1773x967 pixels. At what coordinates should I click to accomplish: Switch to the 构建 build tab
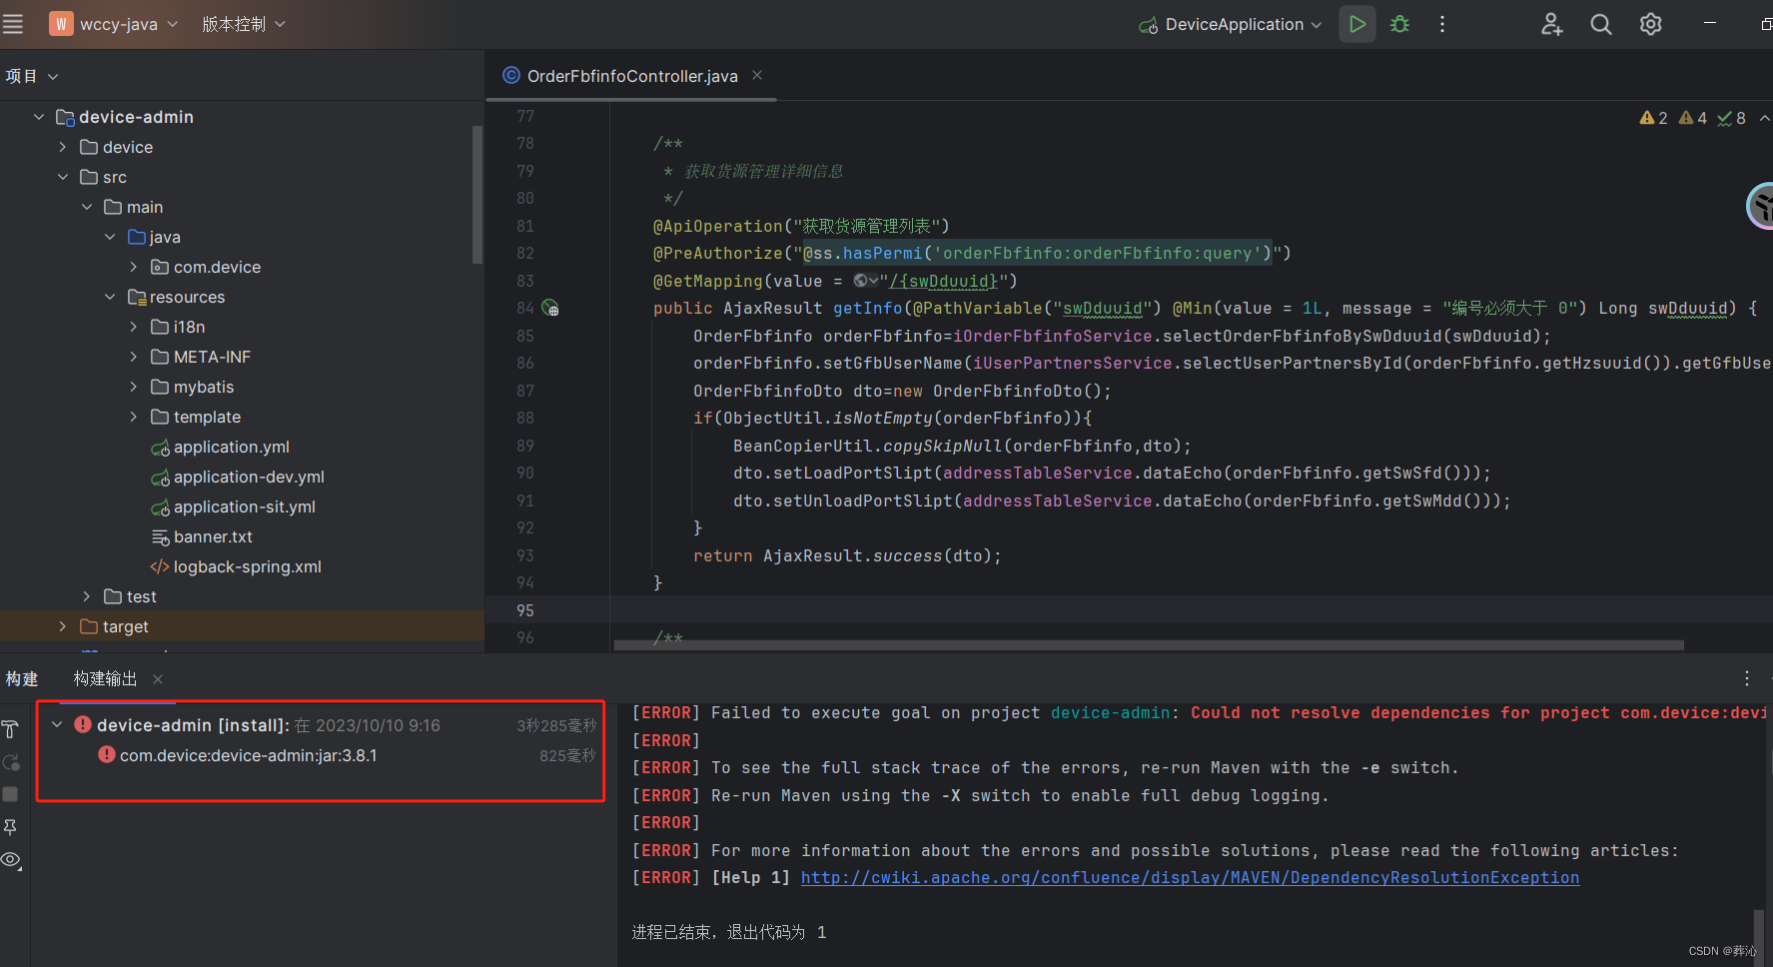(22, 679)
